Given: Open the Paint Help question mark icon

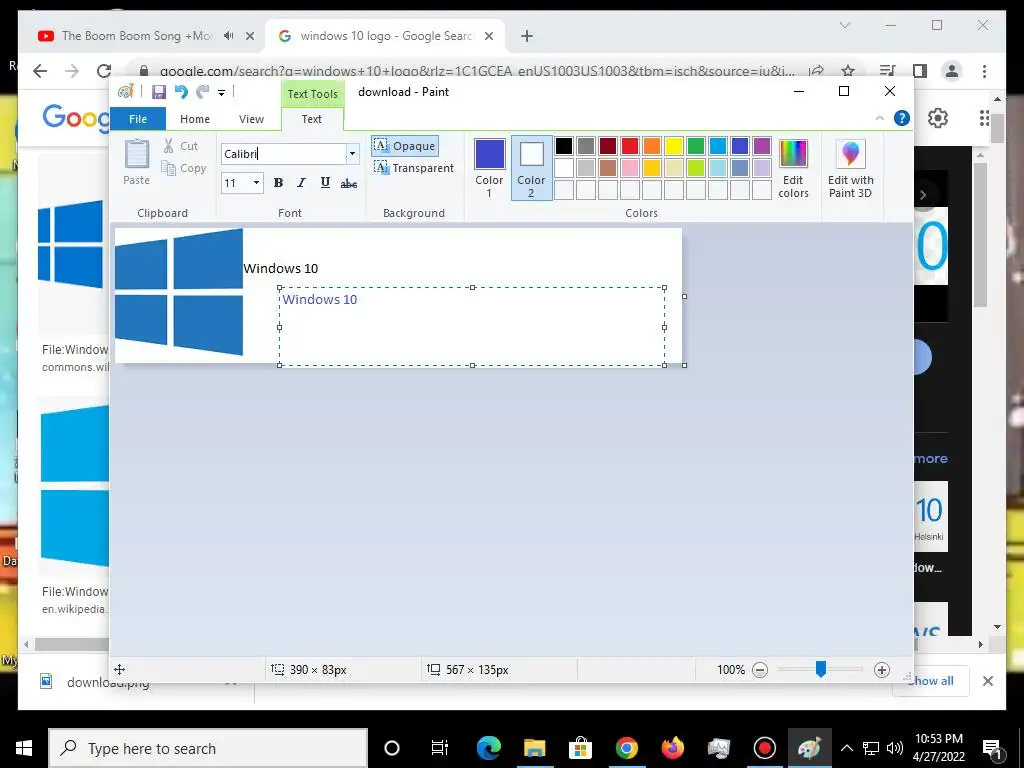Looking at the screenshot, I should click(x=902, y=118).
